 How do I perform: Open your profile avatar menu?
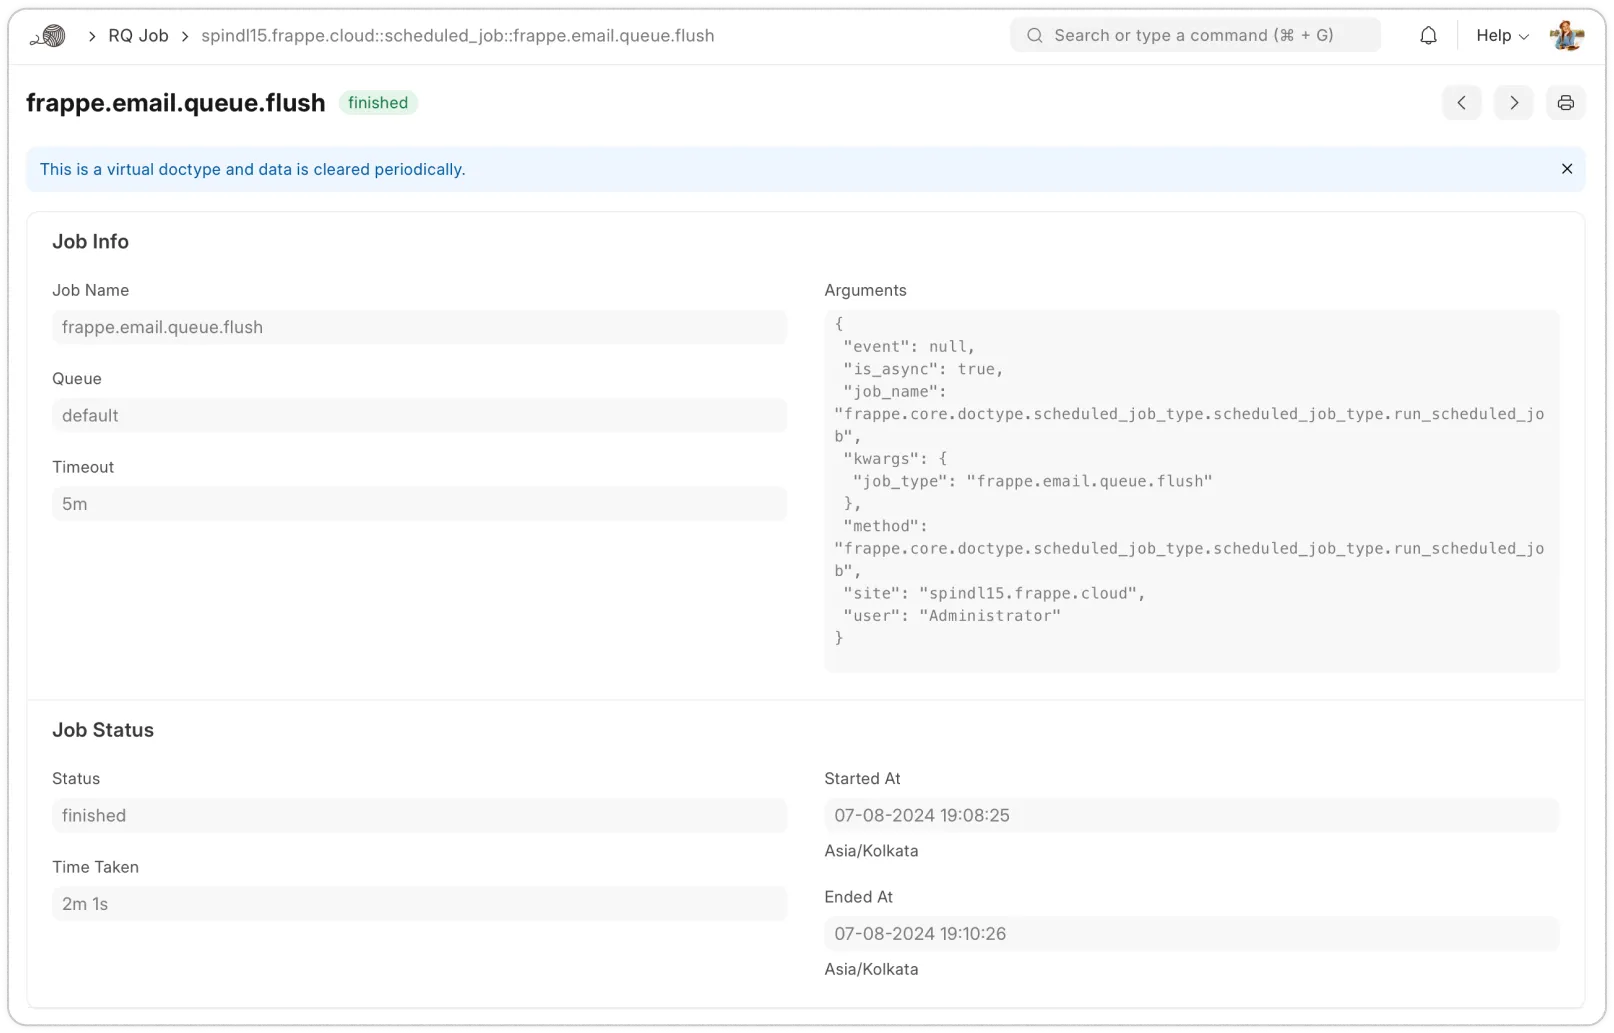coord(1567,34)
